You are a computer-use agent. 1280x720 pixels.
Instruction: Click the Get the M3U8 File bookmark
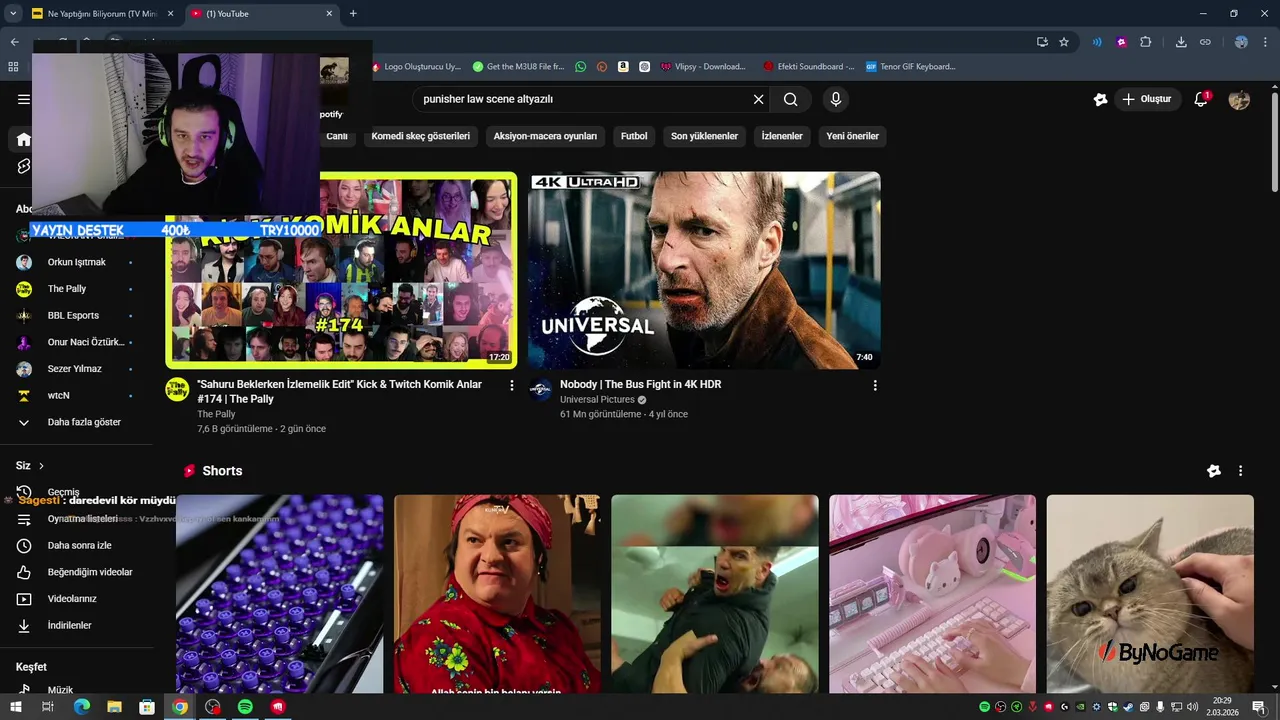[x=518, y=67]
